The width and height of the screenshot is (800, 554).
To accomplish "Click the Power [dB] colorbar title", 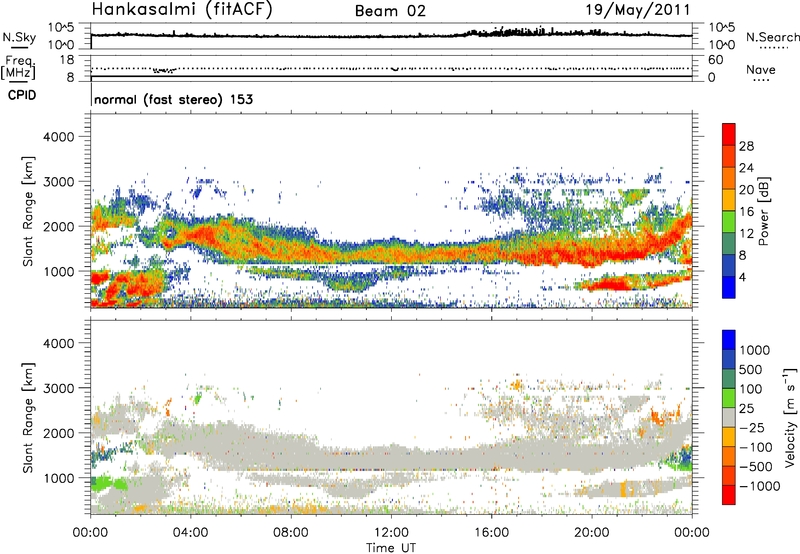I will coord(763,211).
